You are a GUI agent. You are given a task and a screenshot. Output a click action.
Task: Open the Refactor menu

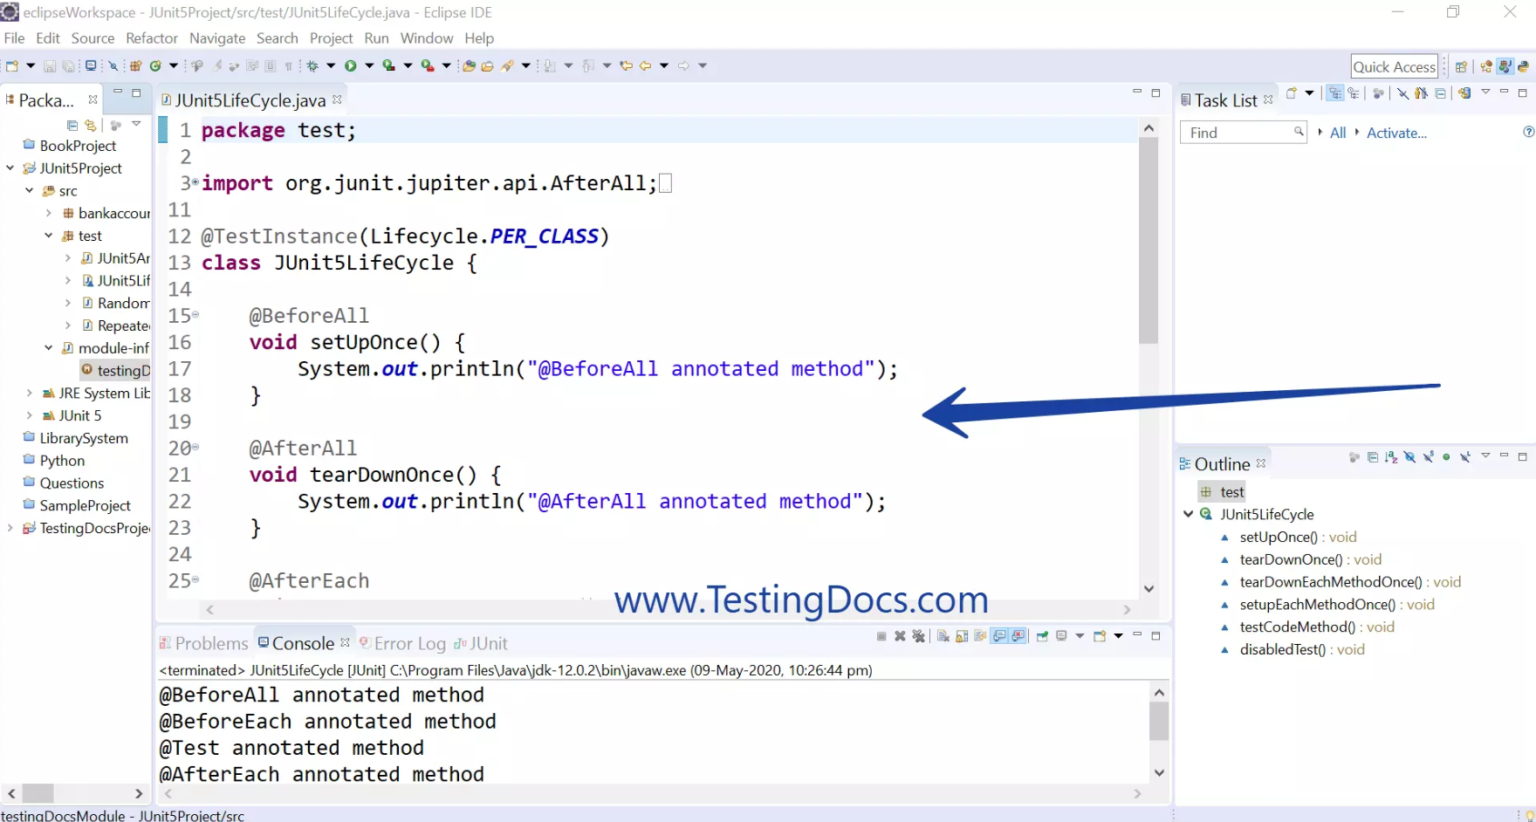[151, 38]
